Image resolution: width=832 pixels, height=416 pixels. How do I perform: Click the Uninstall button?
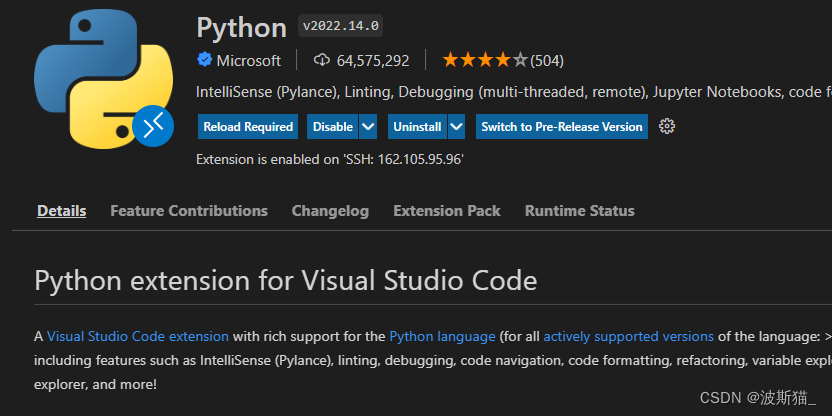coord(417,127)
